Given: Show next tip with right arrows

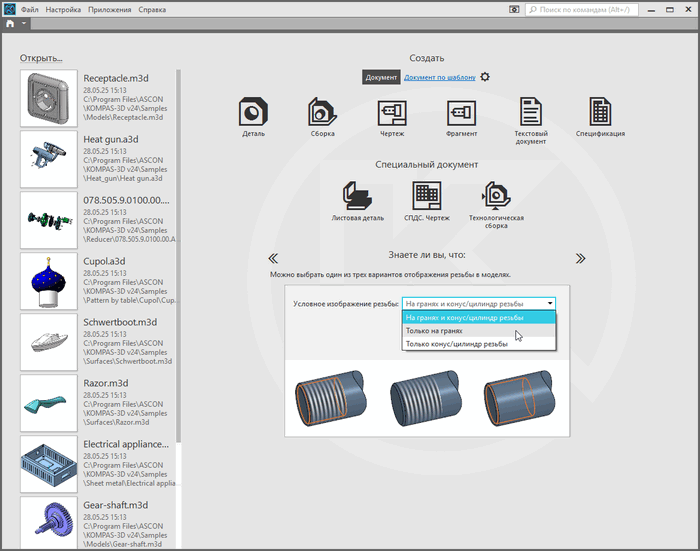Looking at the screenshot, I should (x=580, y=258).
